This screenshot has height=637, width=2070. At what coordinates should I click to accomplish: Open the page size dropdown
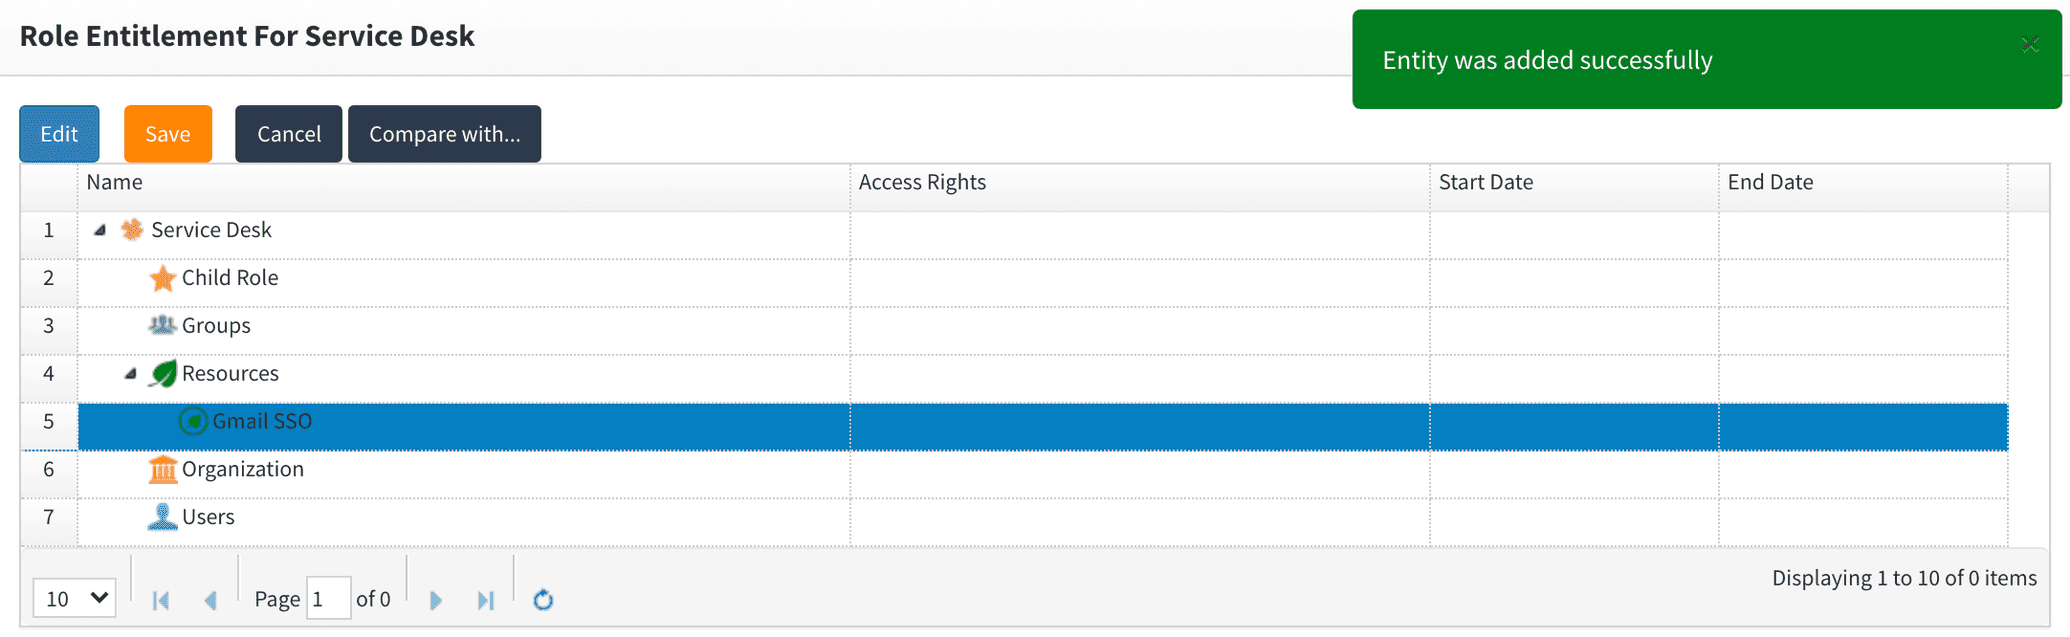[x=75, y=598]
